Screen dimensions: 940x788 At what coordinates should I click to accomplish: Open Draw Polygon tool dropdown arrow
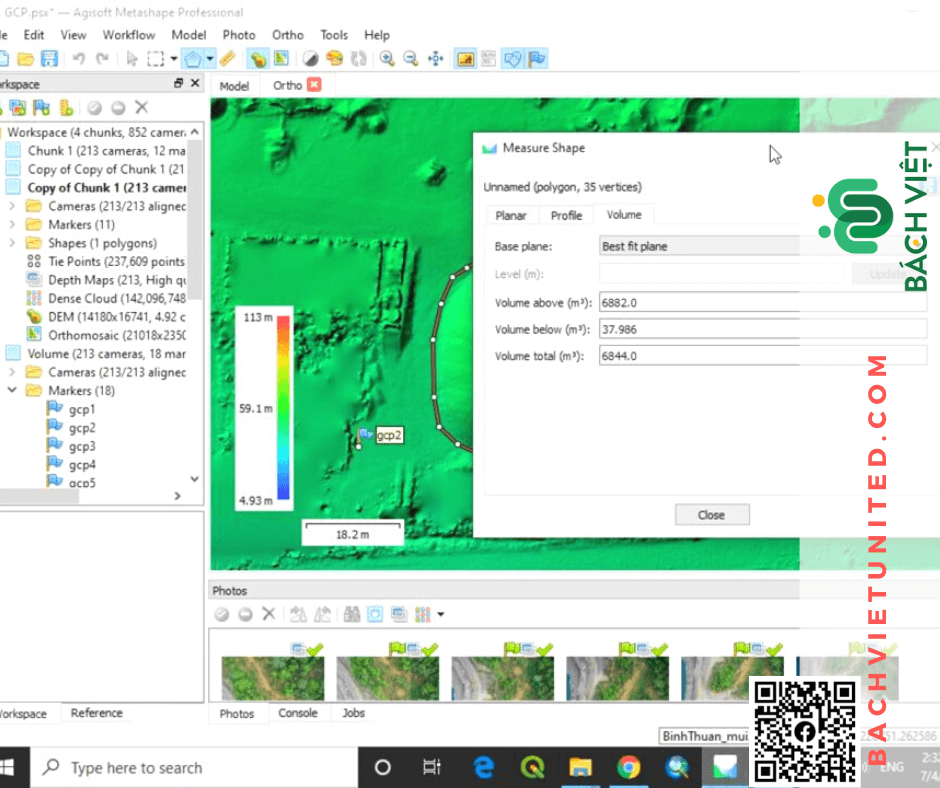(x=210, y=59)
